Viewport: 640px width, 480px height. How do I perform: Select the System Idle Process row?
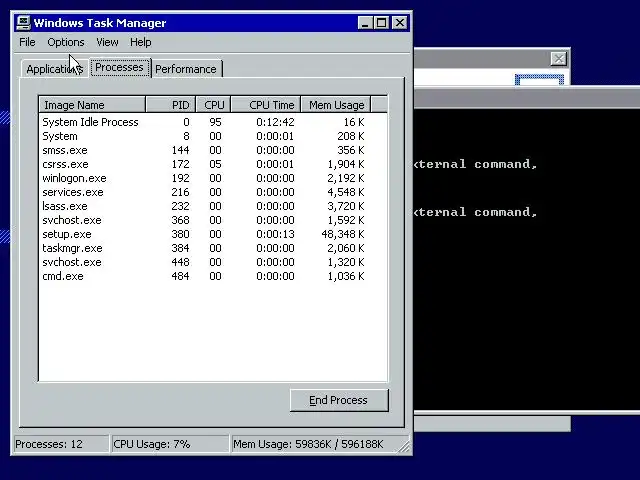point(203,122)
